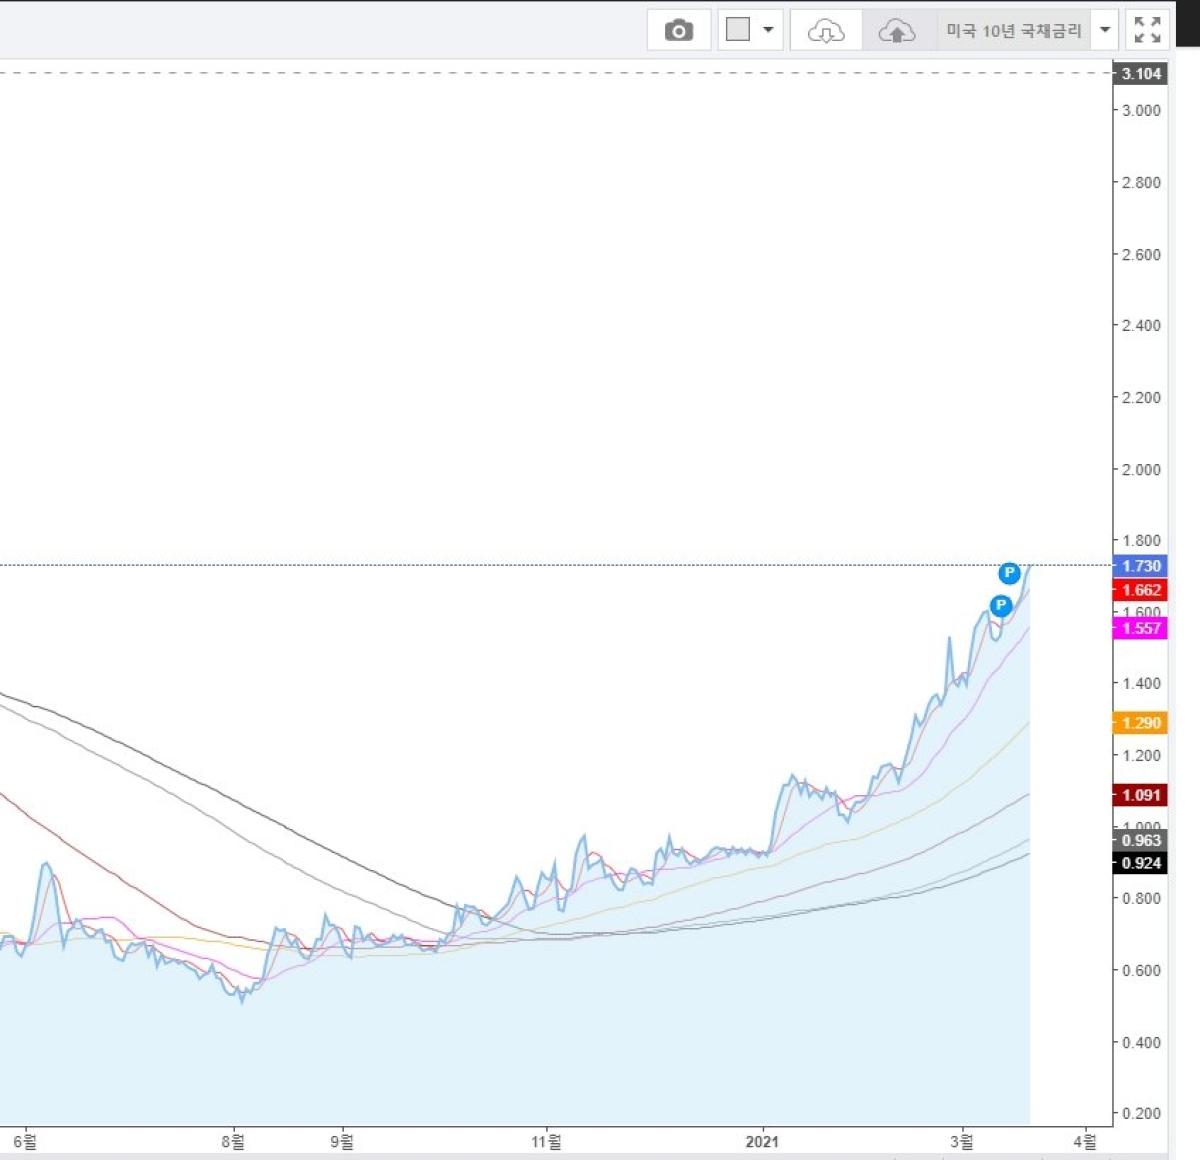The width and height of the screenshot is (1200, 1160).
Task: Click the lower P marker near 1.600
Action: 1000,605
